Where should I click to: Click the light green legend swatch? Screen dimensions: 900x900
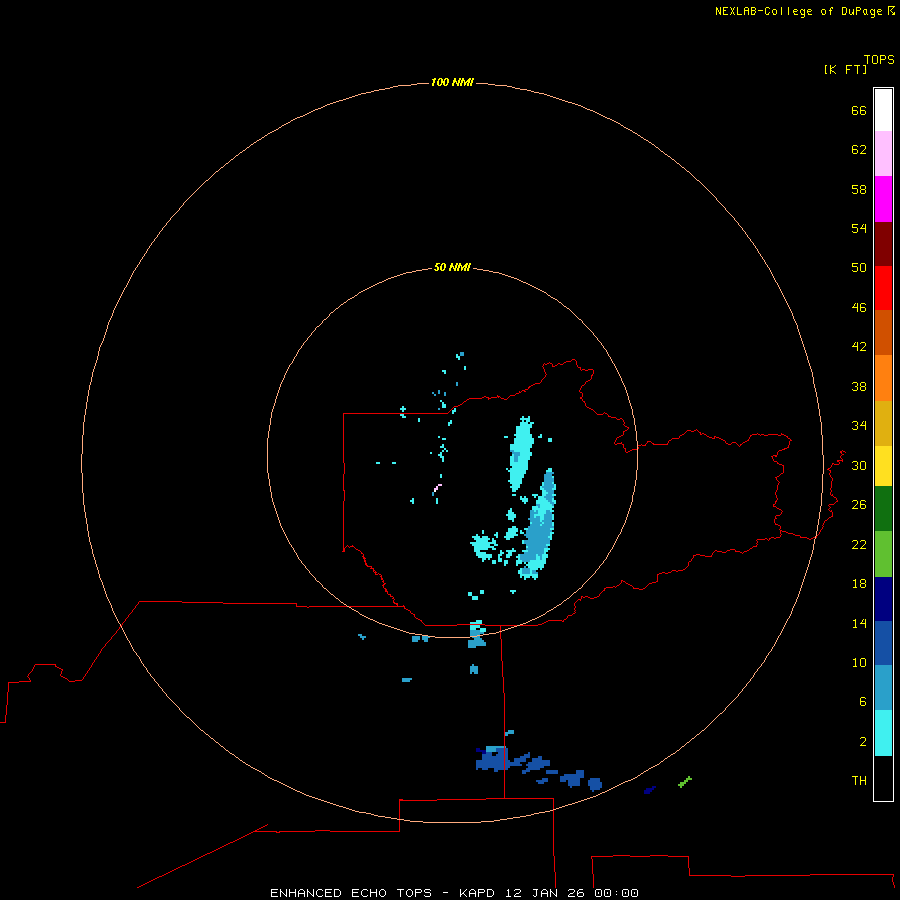point(883,554)
